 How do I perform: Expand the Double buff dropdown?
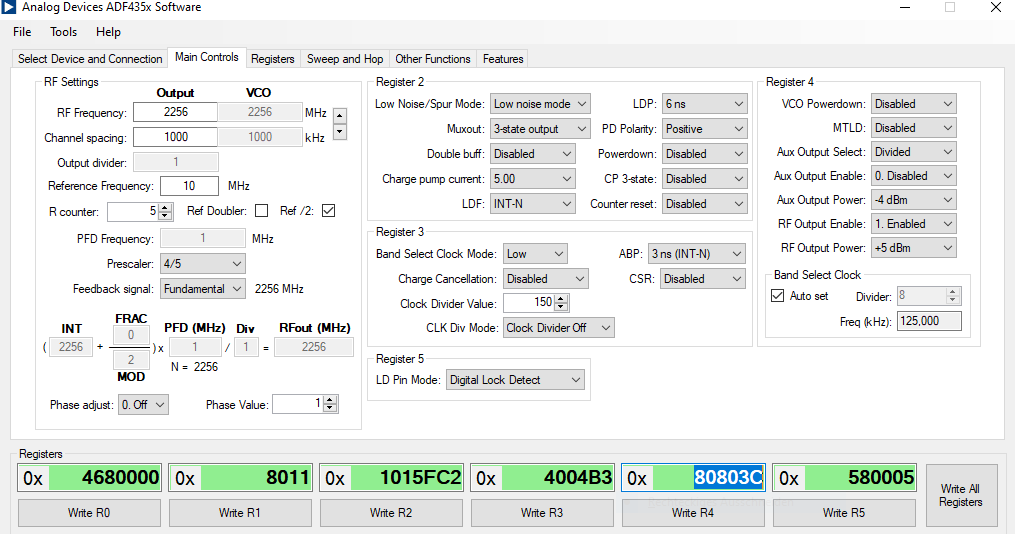tap(532, 154)
